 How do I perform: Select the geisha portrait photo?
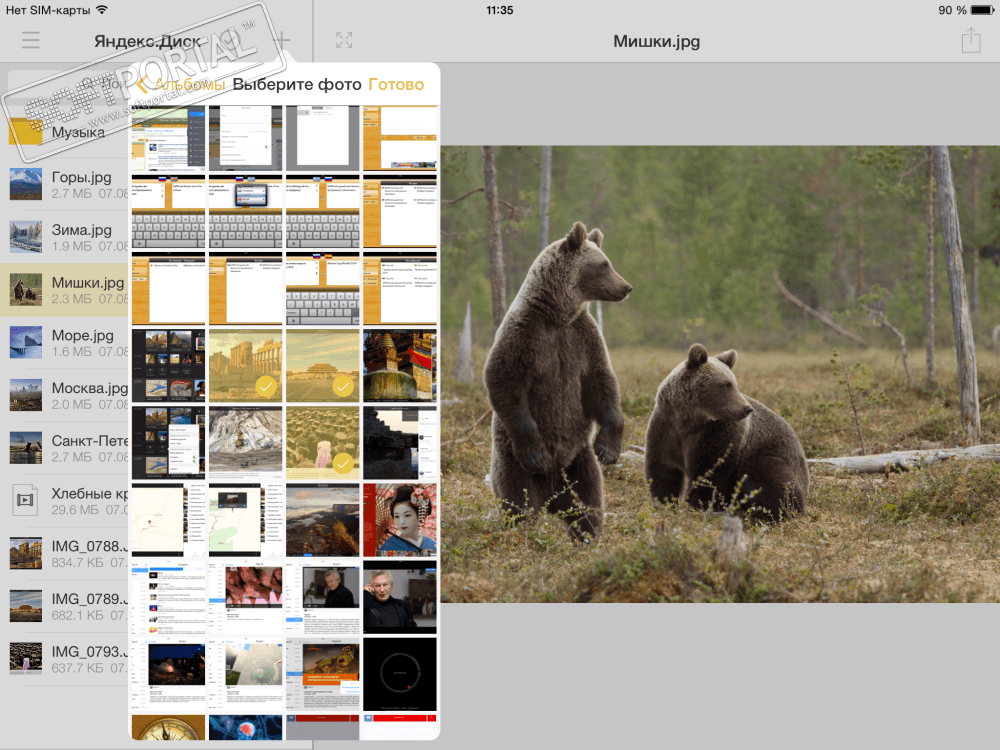click(400, 520)
